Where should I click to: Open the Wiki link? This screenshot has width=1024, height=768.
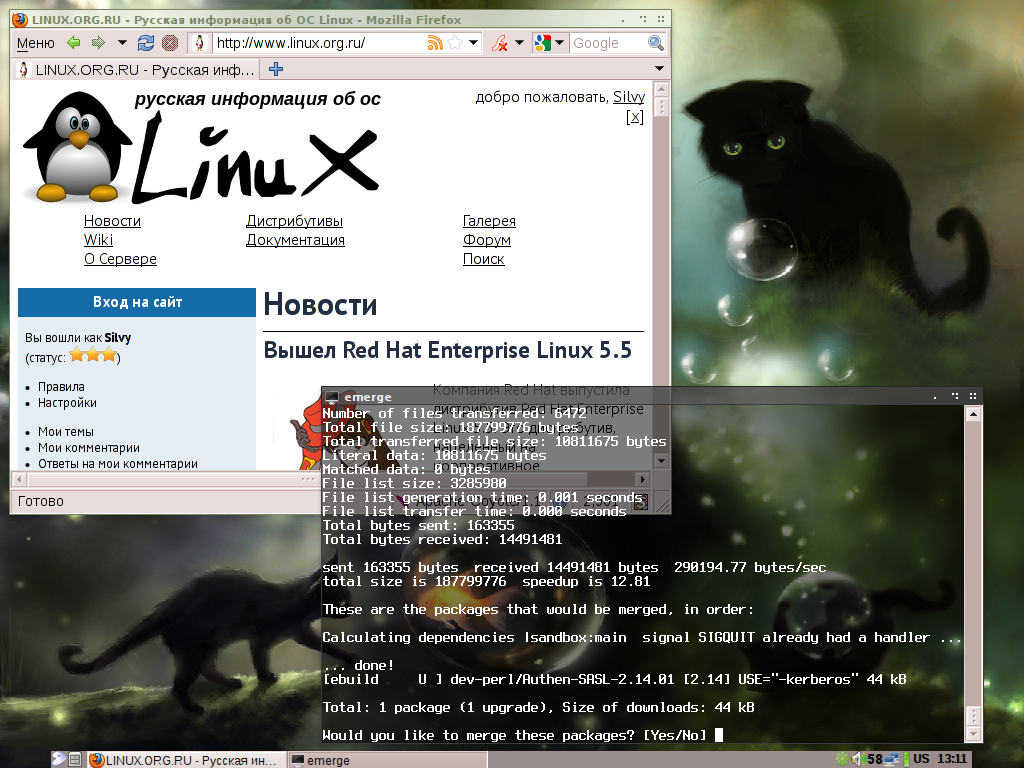[98, 240]
